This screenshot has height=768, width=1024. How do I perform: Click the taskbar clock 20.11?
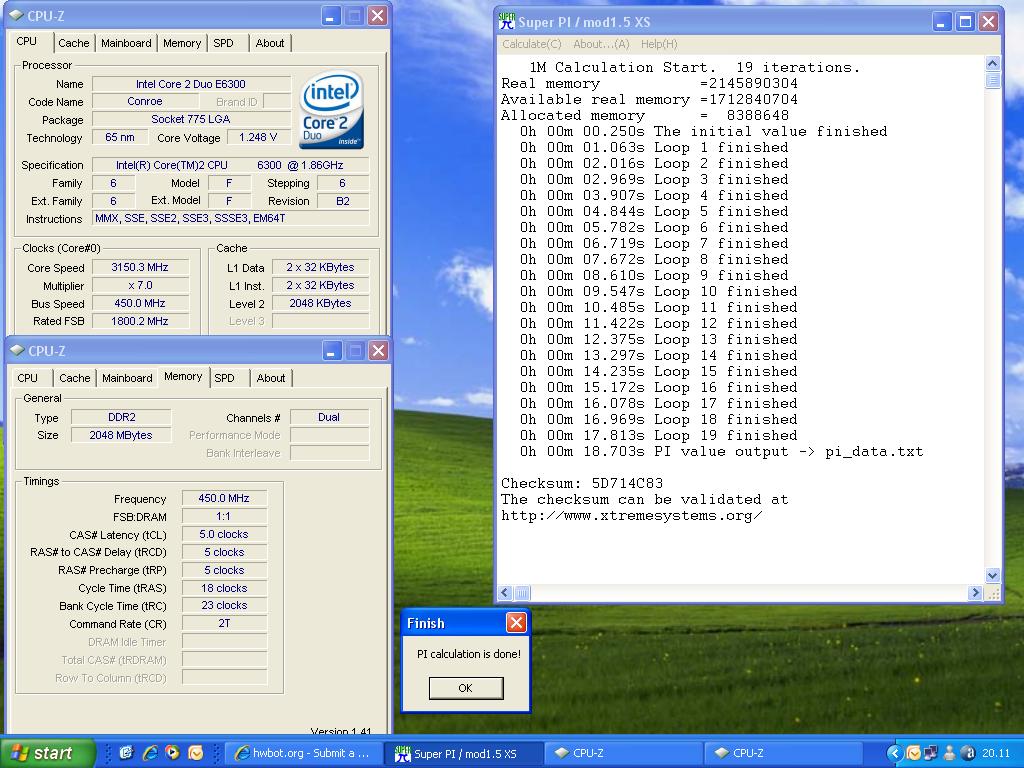[995, 753]
